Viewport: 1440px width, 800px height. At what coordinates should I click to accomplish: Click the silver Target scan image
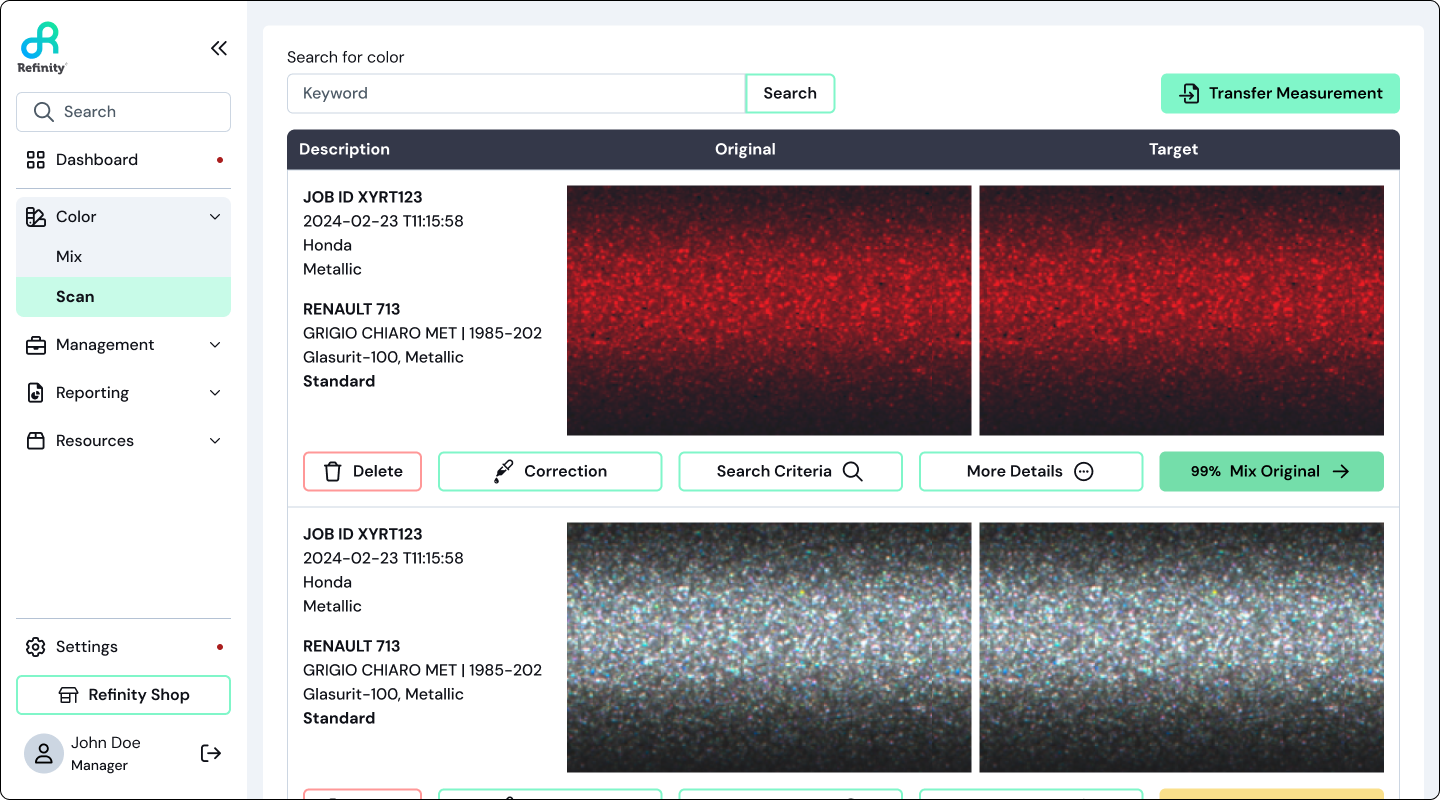click(1182, 647)
